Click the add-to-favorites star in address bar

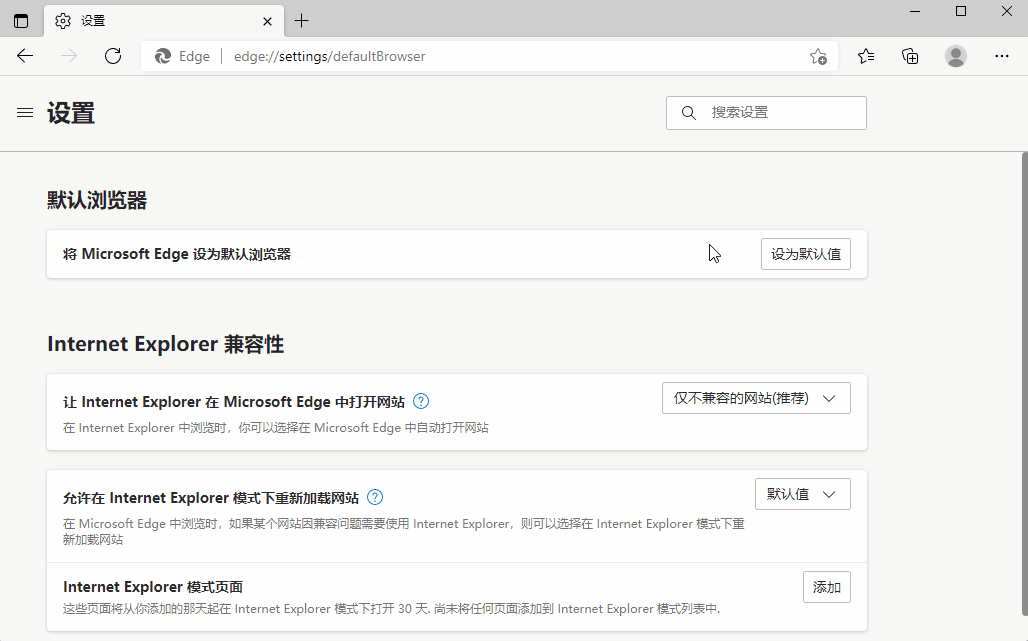click(819, 57)
